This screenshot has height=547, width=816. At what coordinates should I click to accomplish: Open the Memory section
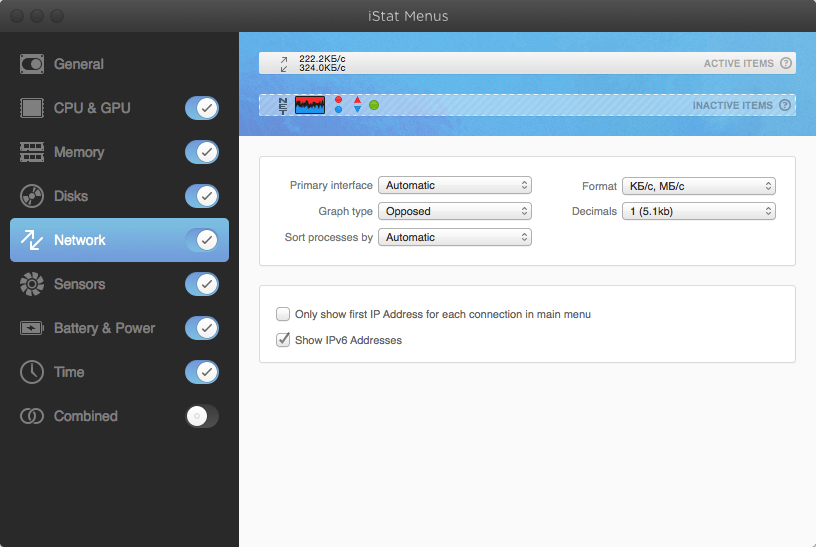coord(79,152)
